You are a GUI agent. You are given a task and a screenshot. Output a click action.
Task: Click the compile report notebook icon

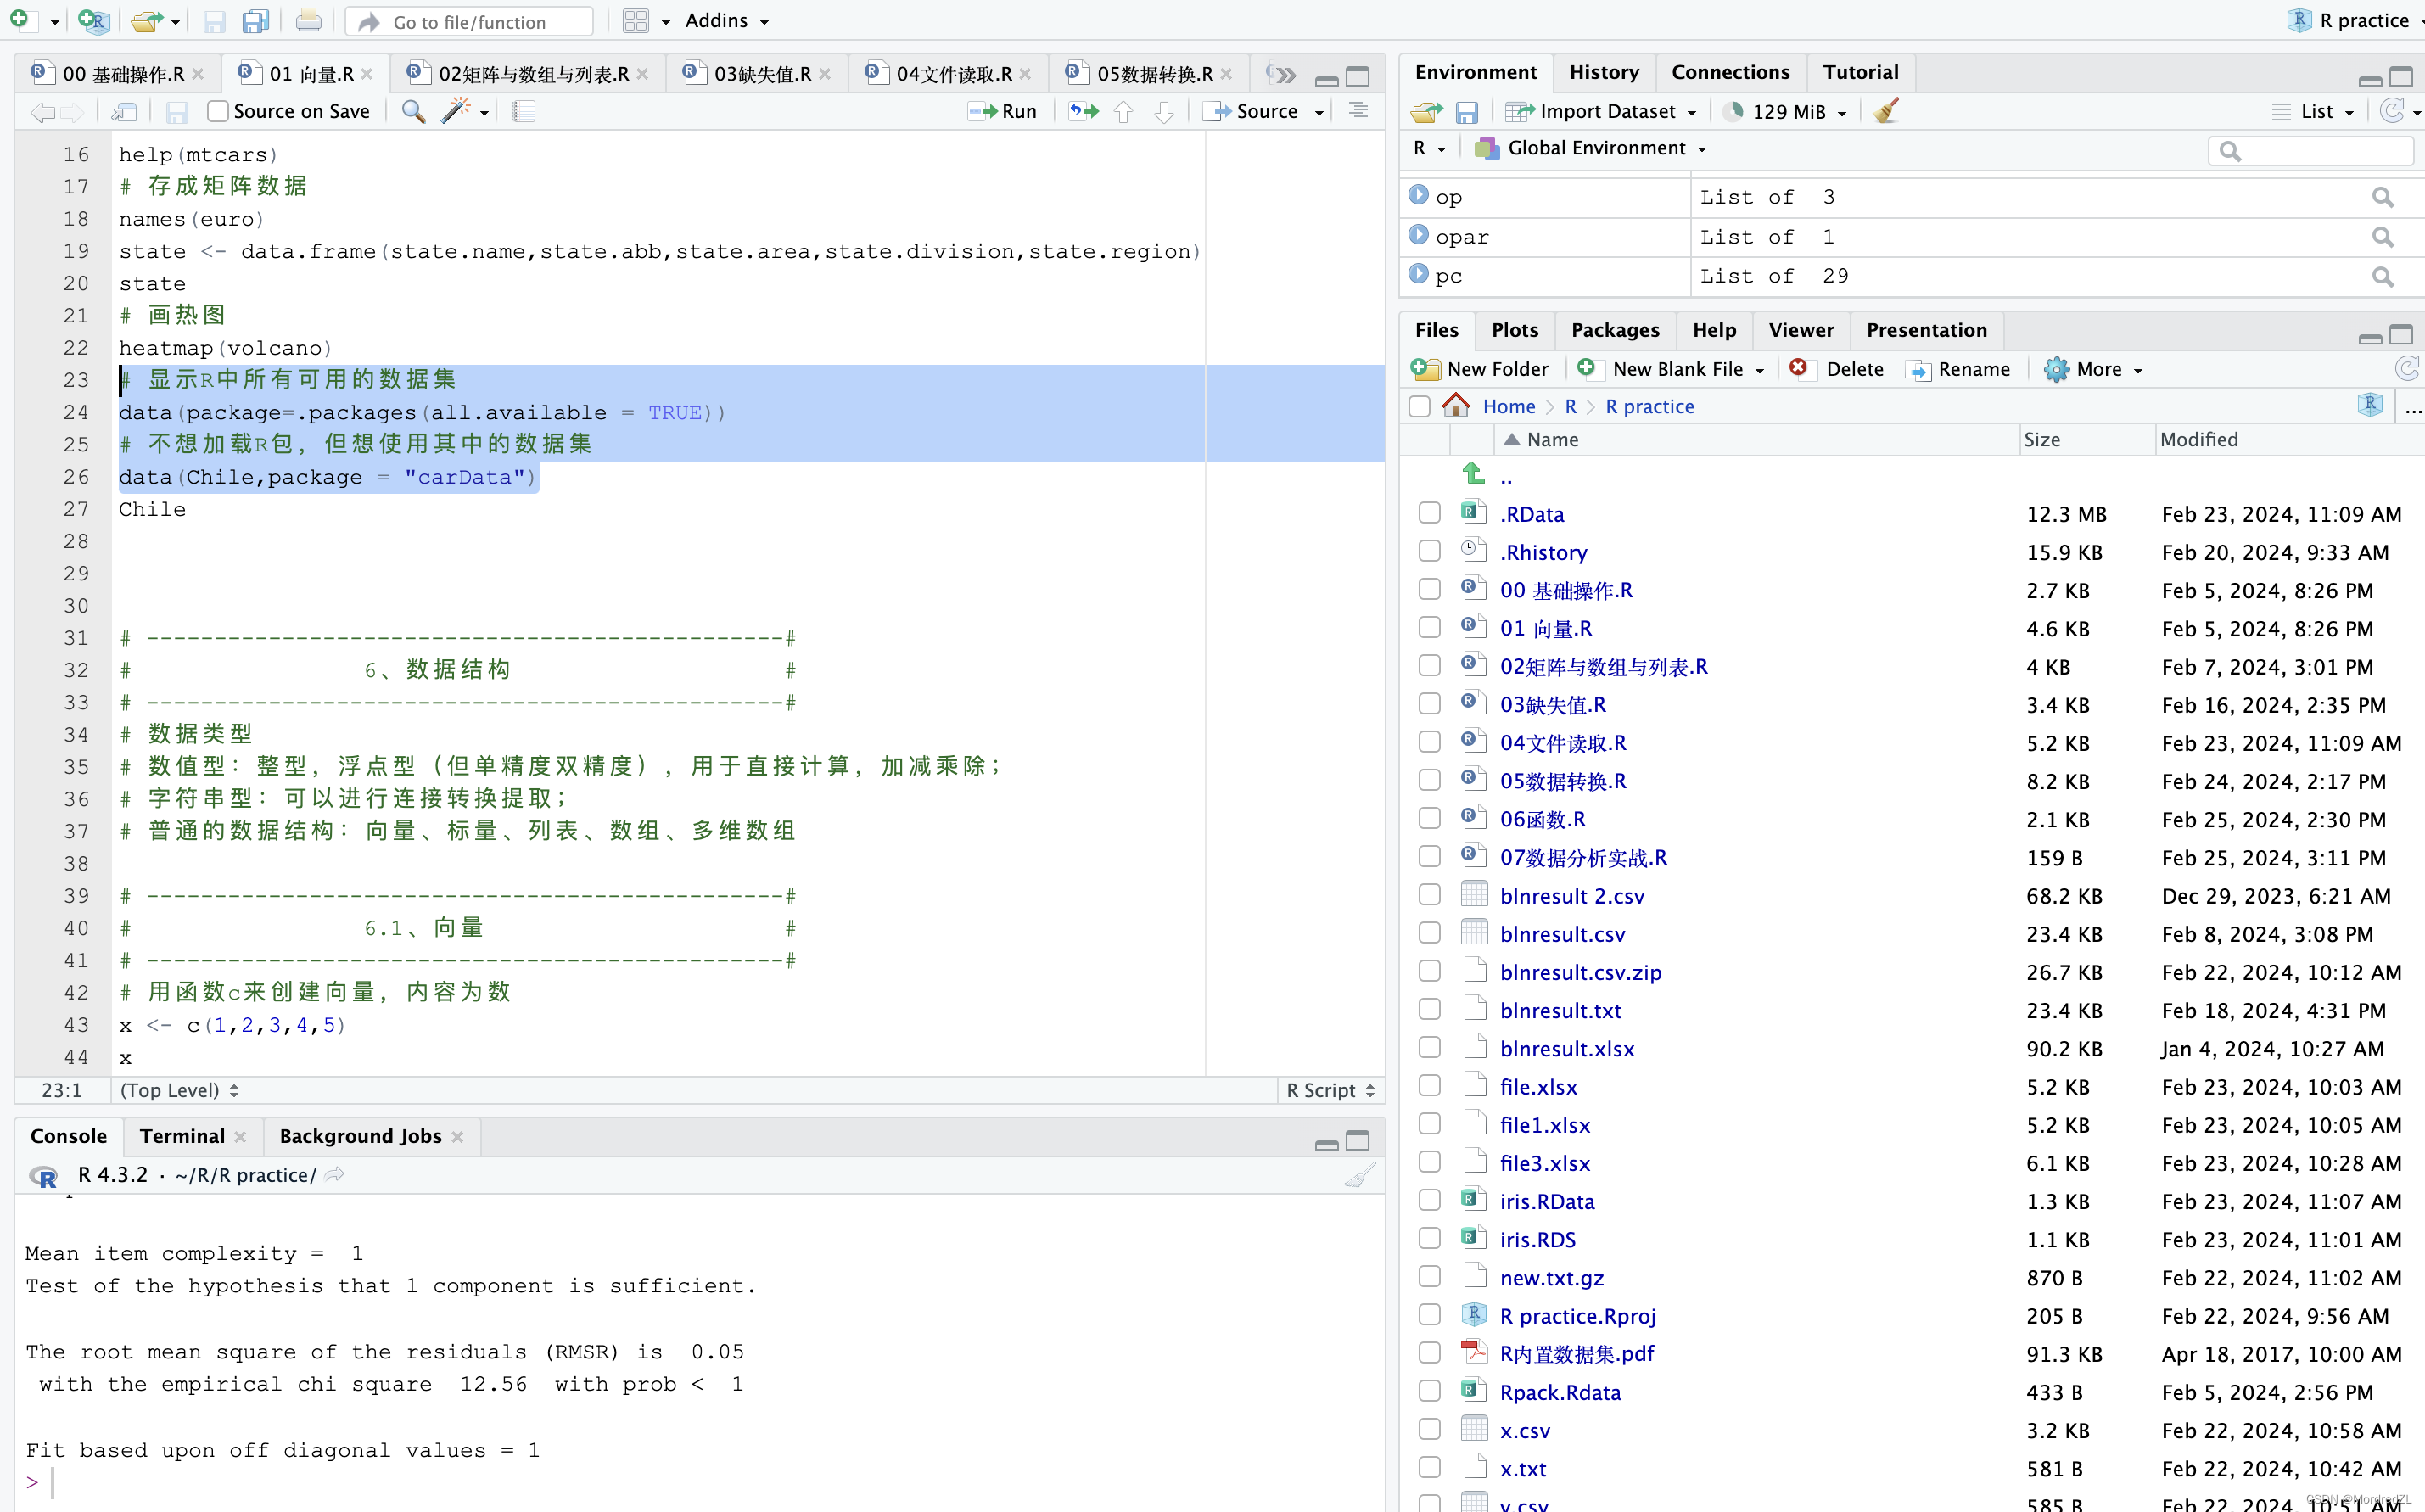point(524,111)
